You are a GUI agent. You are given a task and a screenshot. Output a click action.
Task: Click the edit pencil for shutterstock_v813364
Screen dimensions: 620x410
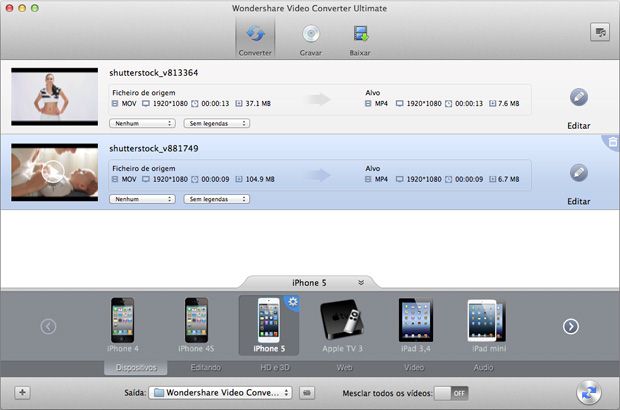coord(578,97)
